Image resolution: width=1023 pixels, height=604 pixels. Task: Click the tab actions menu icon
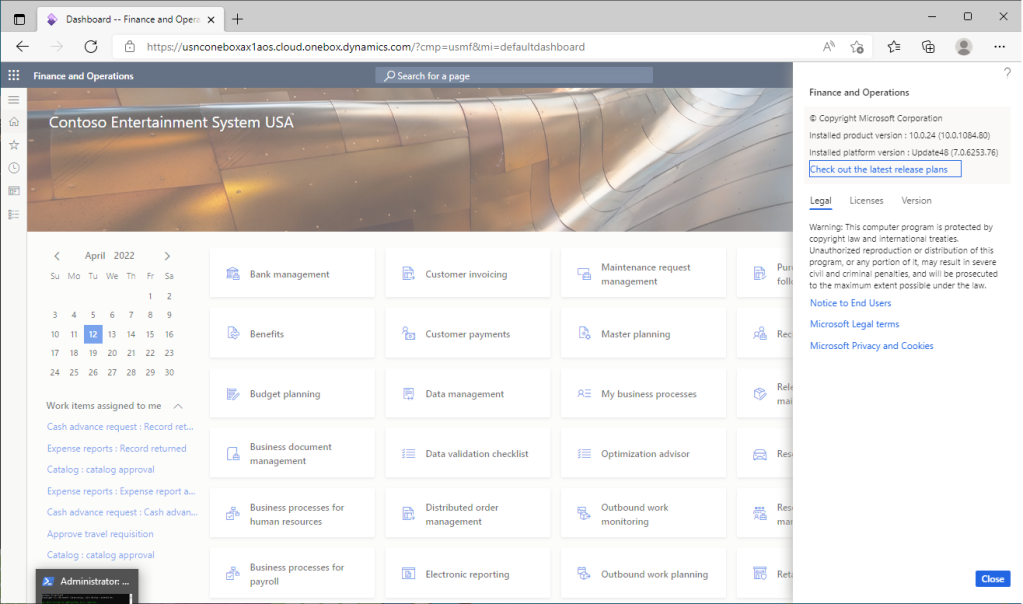[x=20, y=19]
